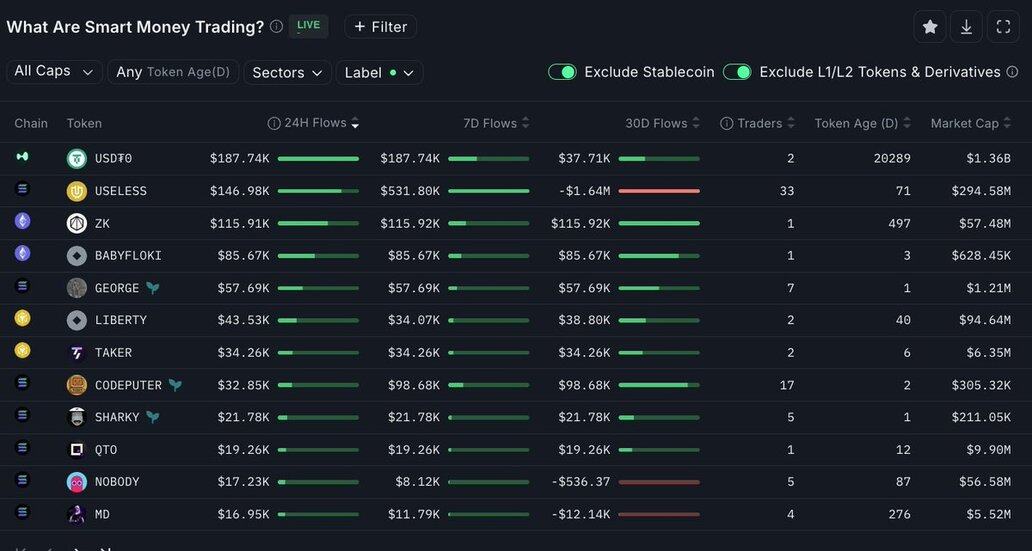Open the Label dropdown
The image size is (1032, 551).
tap(379, 72)
